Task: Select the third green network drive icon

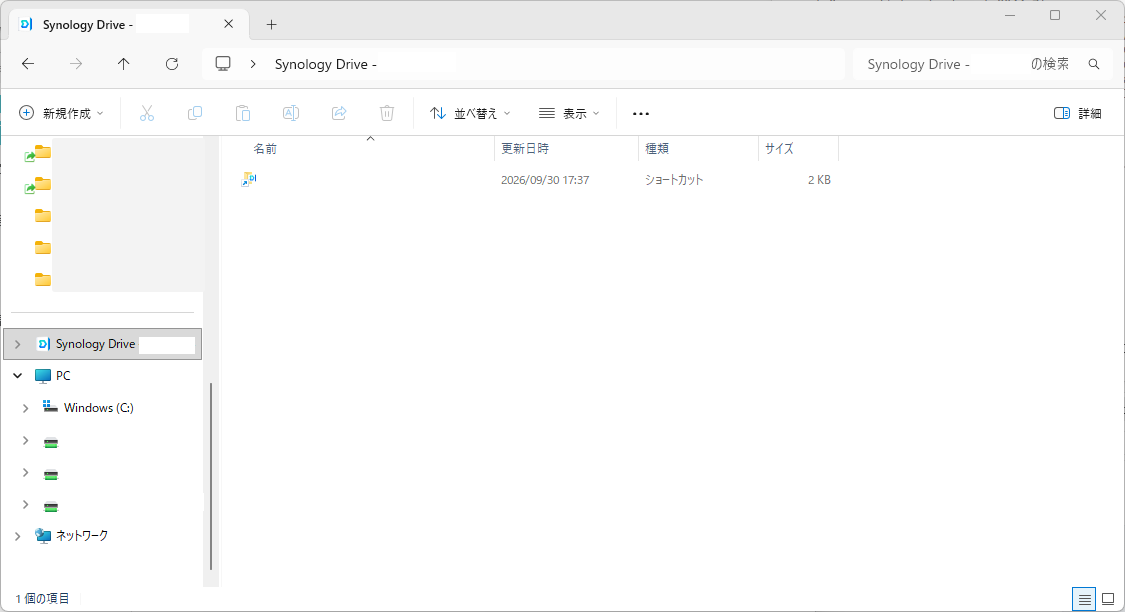Action: tap(51, 507)
